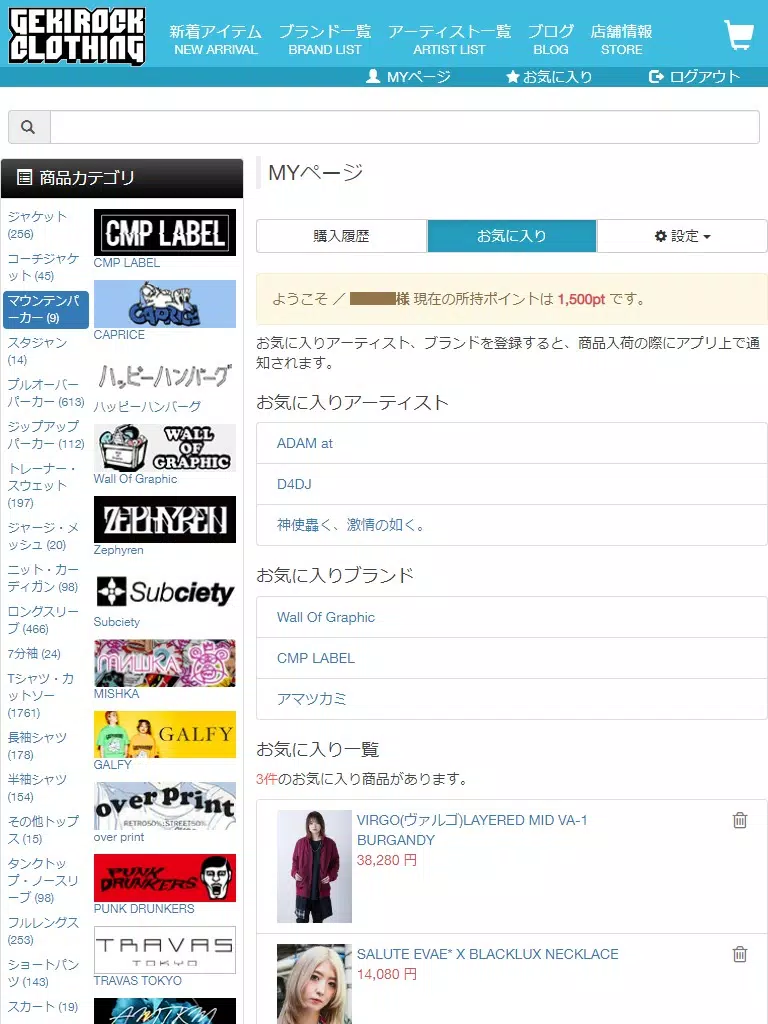768x1024 pixels.
Task: Select その他トップス (15) category
Action: [x=43, y=829]
